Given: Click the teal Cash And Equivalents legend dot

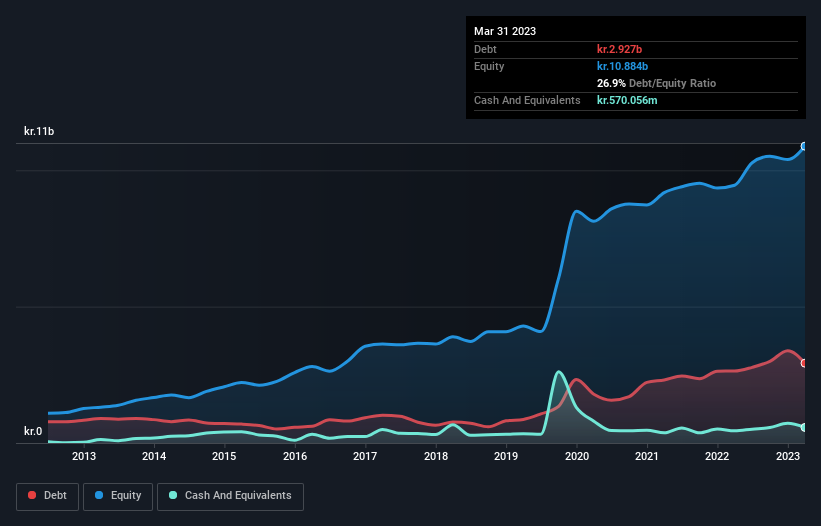Looking at the screenshot, I should pyautogui.click(x=173, y=495).
